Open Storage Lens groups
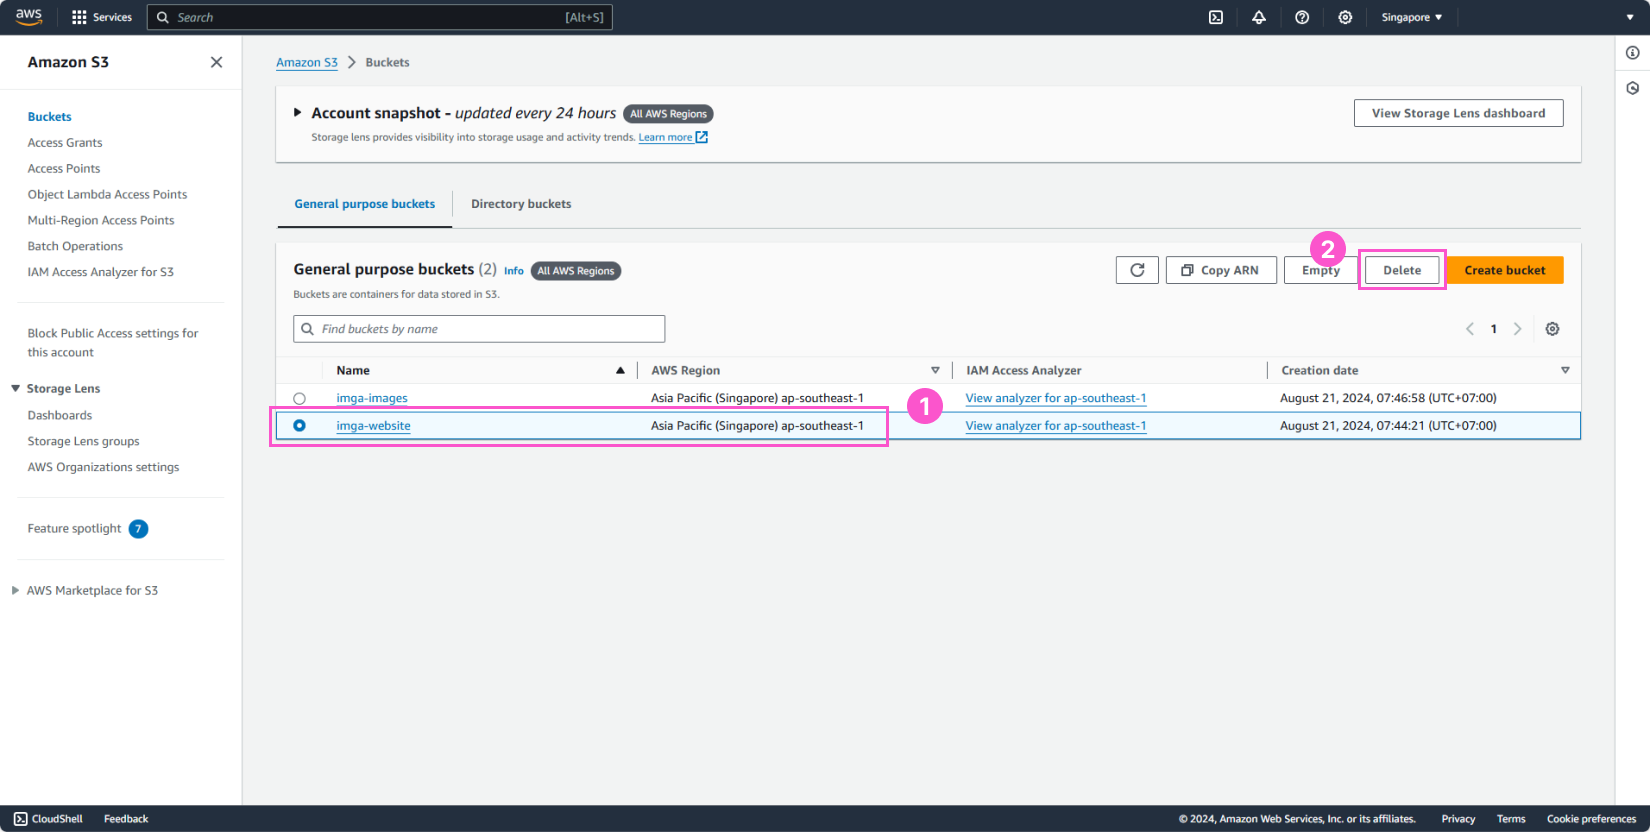The image size is (1650, 832). pos(83,441)
